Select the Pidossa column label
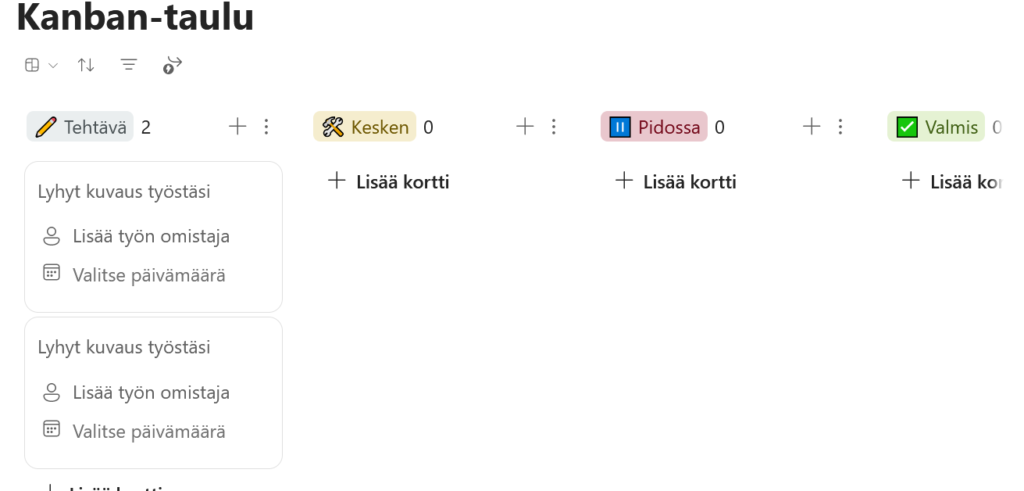1024x491 pixels. 654,127
